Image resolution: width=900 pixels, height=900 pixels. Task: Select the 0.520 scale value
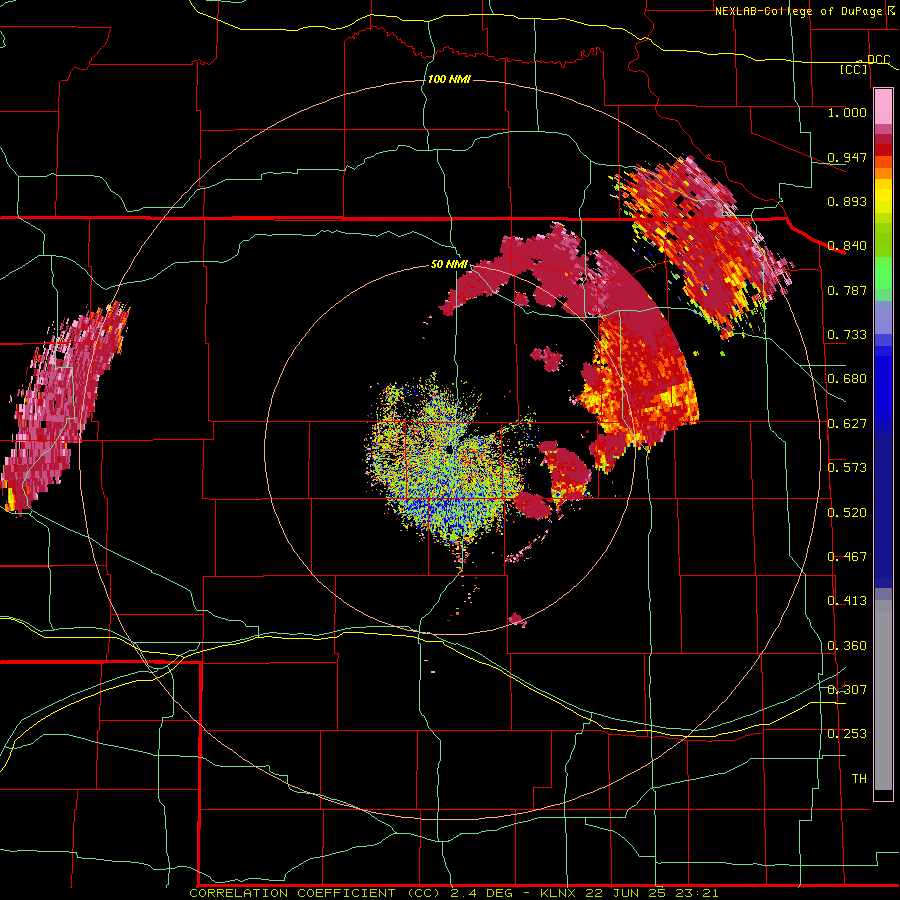[x=847, y=513]
